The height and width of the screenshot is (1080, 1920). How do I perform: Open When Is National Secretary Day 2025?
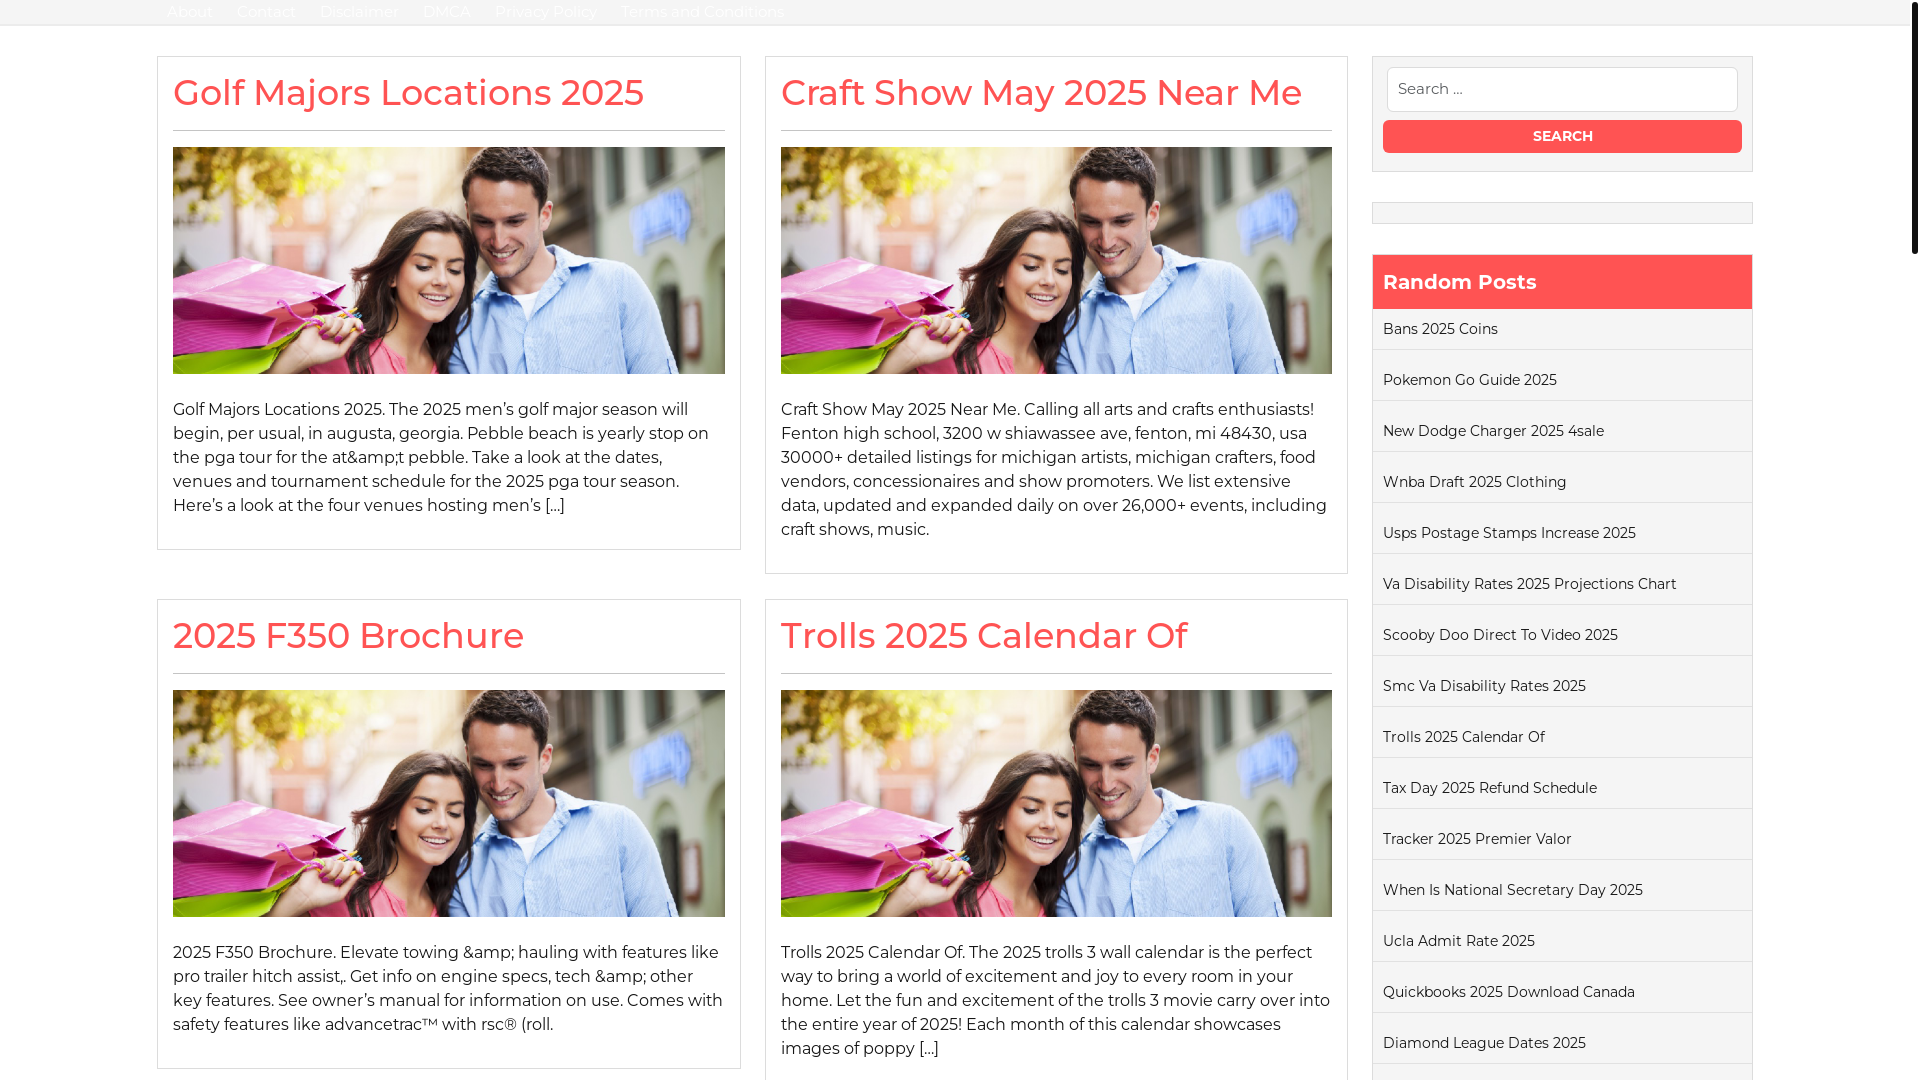(x=1513, y=890)
